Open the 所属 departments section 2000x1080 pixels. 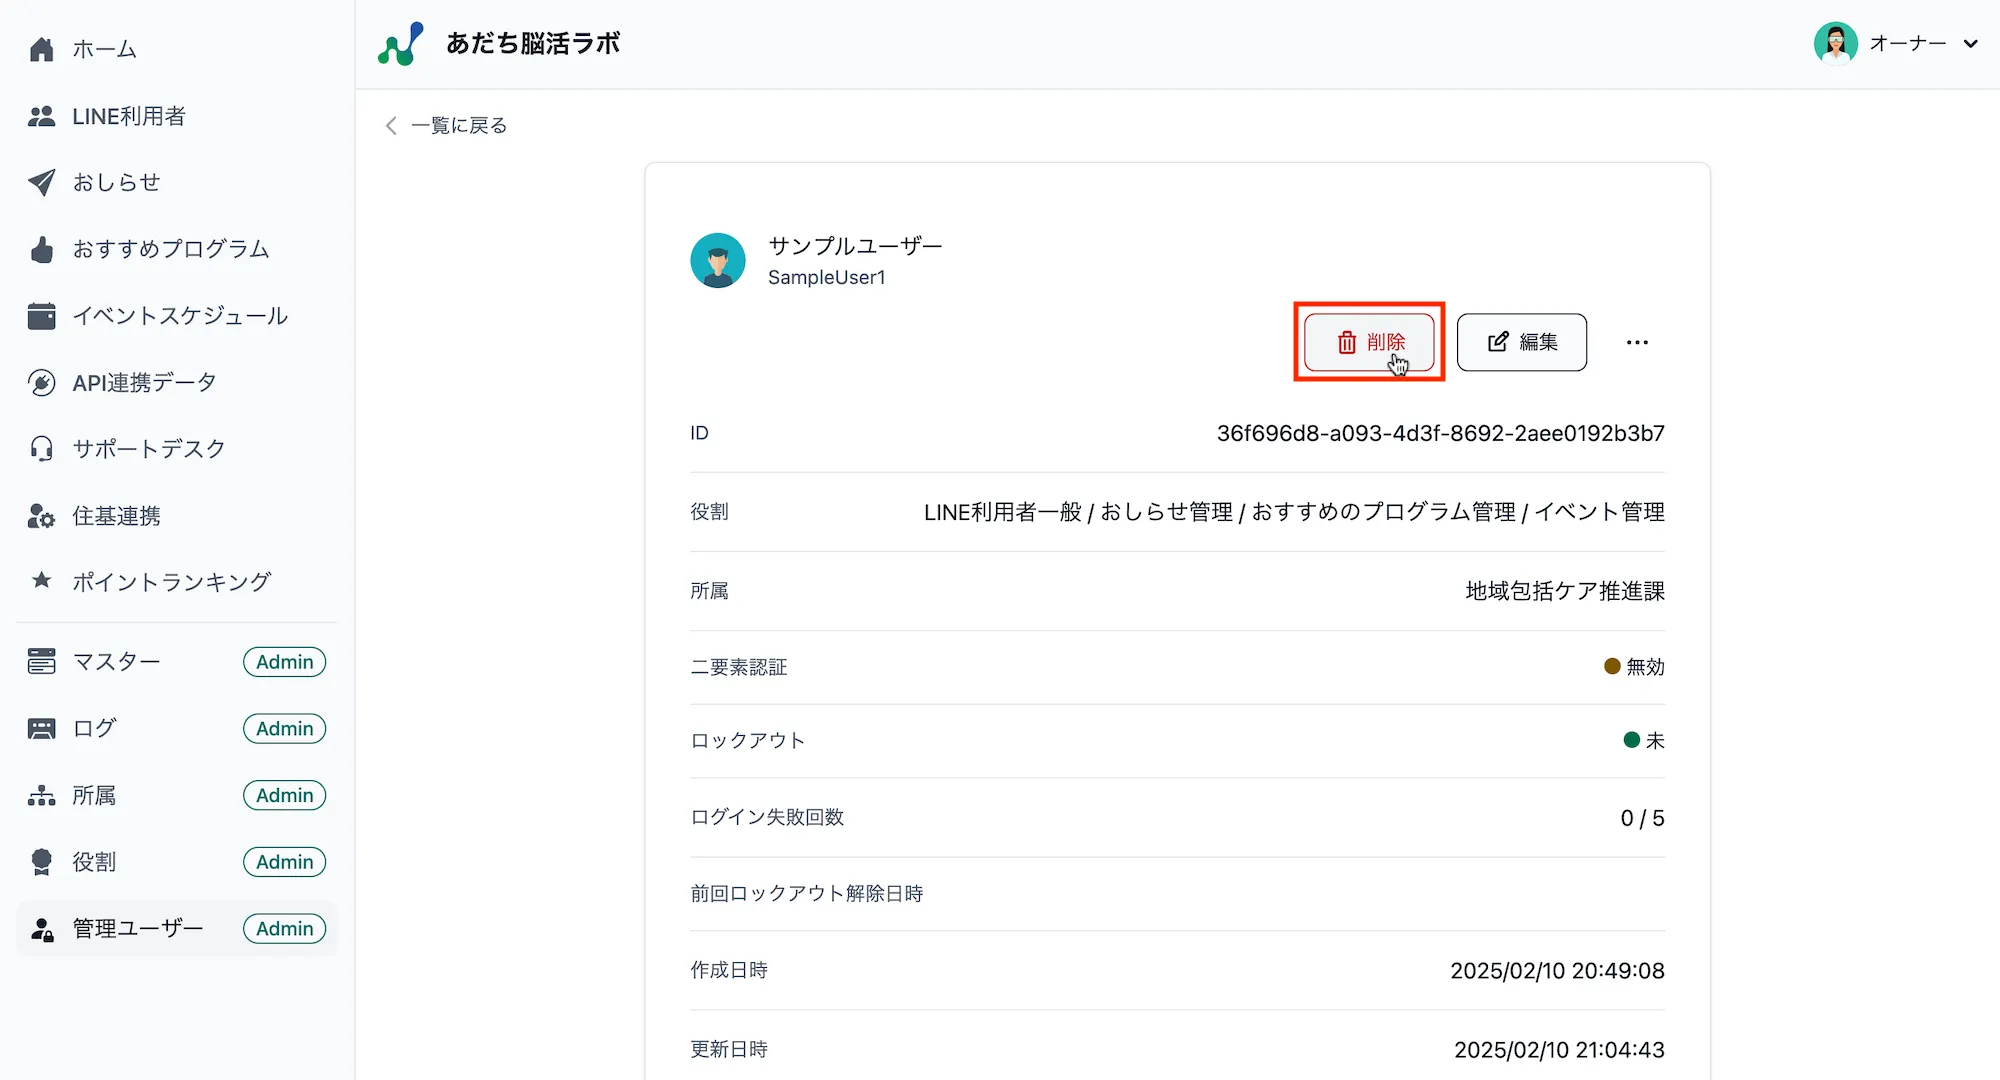point(96,795)
